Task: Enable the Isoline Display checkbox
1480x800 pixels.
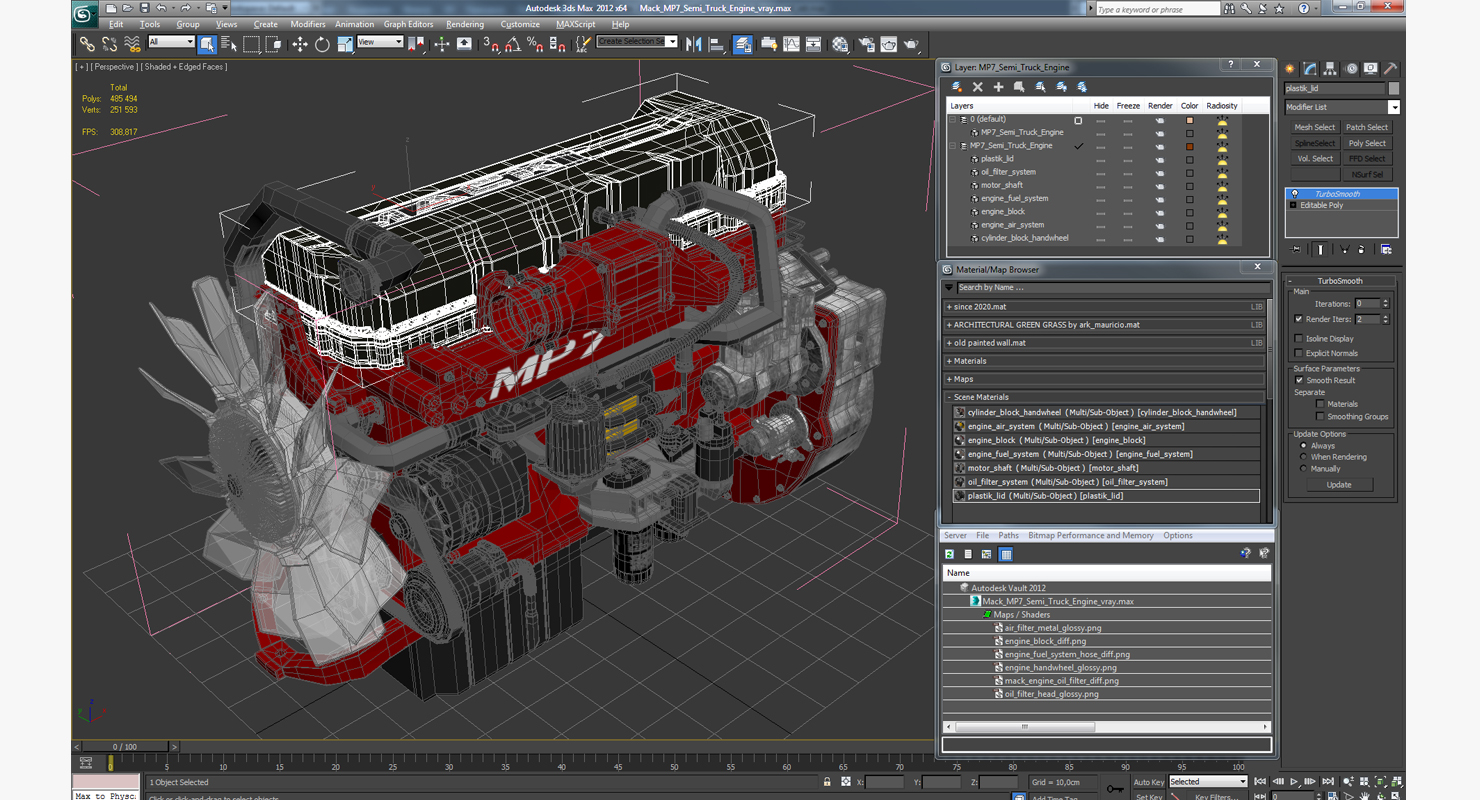Action: click(x=1299, y=339)
